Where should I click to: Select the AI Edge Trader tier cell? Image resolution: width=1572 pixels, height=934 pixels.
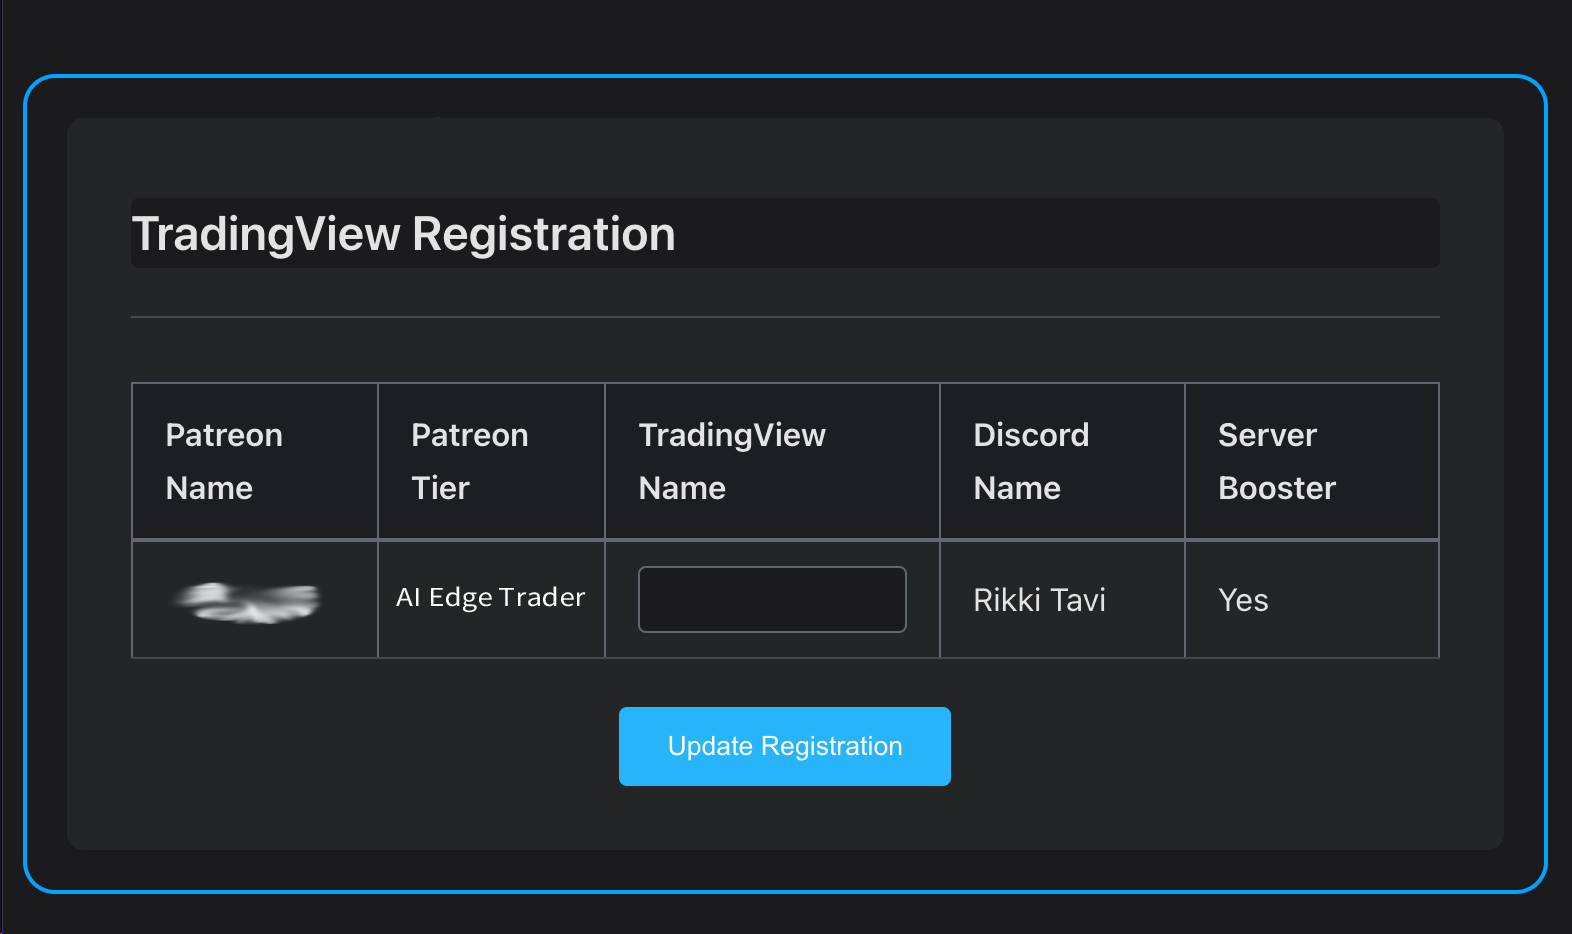pos(490,598)
